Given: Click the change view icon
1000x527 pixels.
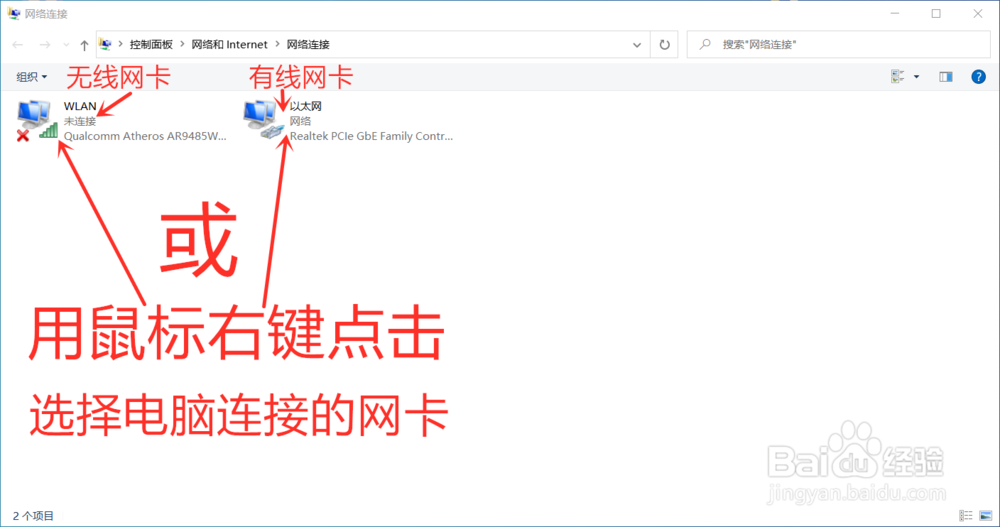Looking at the screenshot, I should click(898, 77).
